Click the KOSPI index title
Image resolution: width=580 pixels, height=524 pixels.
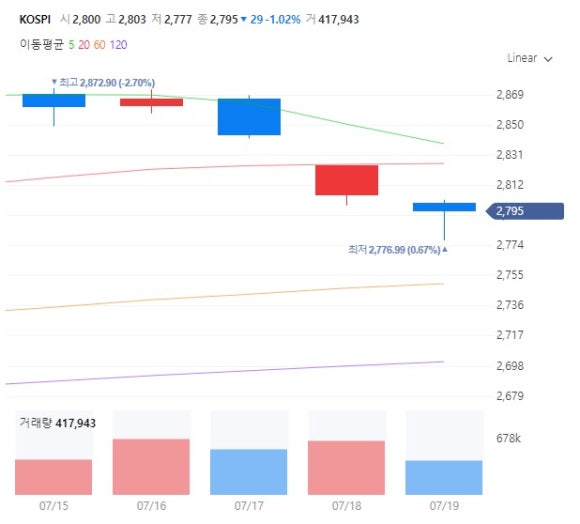pyautogui.click(x=35, y=19)
